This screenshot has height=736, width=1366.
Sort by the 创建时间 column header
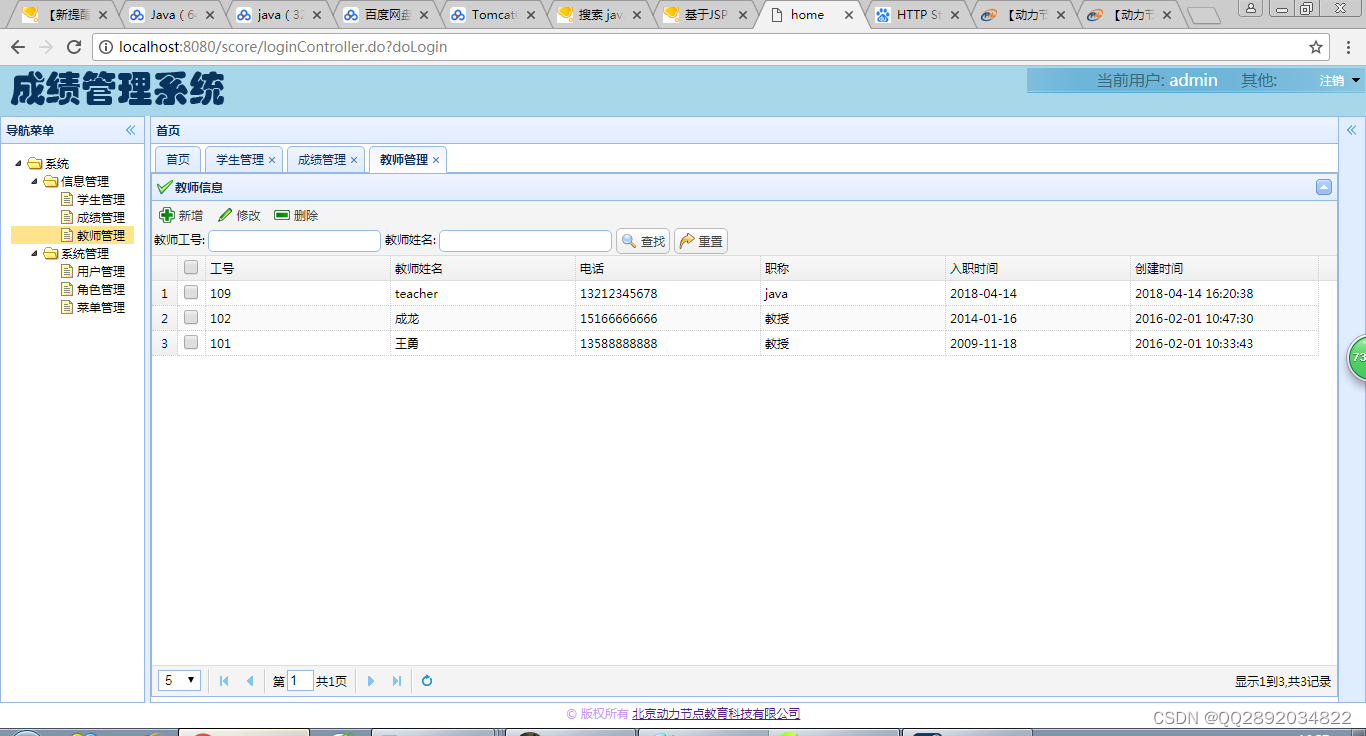click(x=1224, y=268)
